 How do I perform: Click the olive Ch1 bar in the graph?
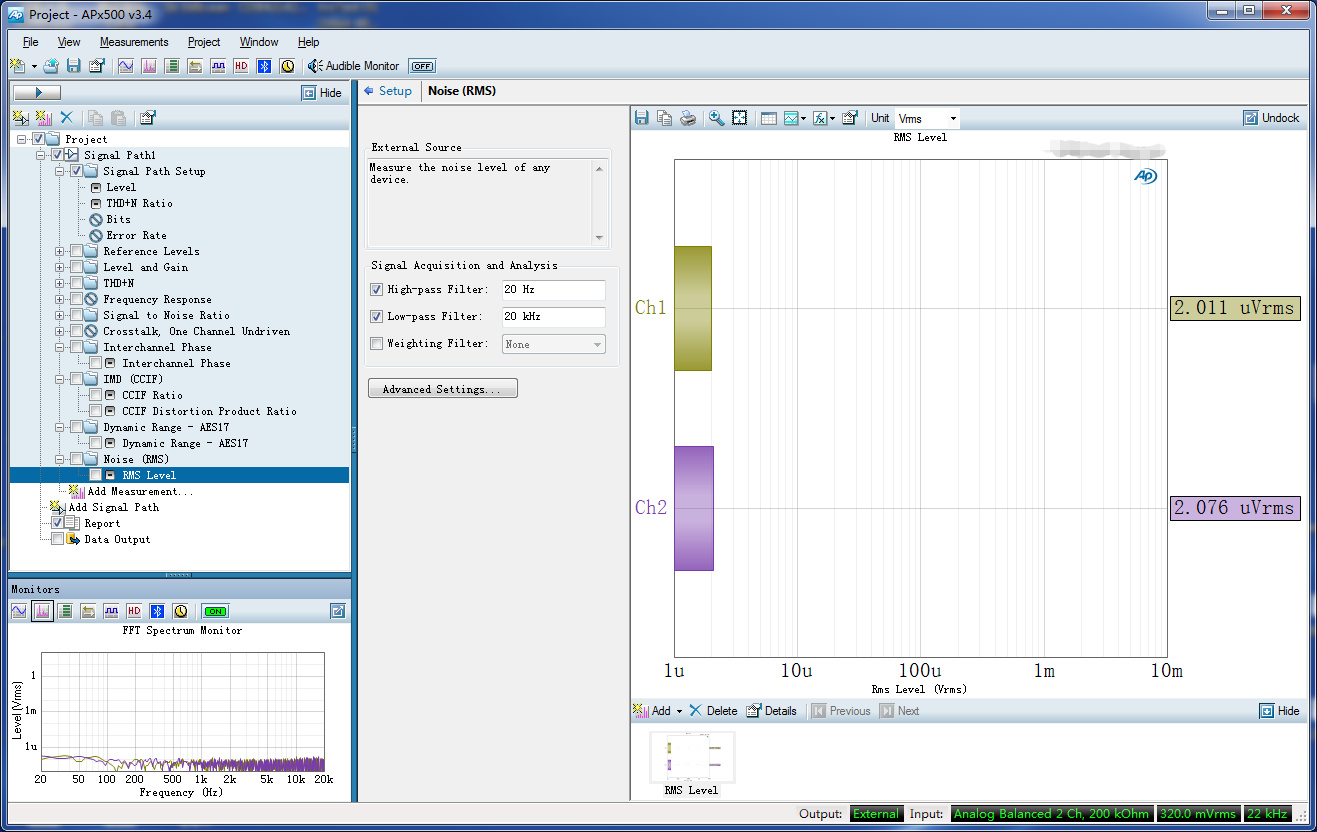point(692,308)
